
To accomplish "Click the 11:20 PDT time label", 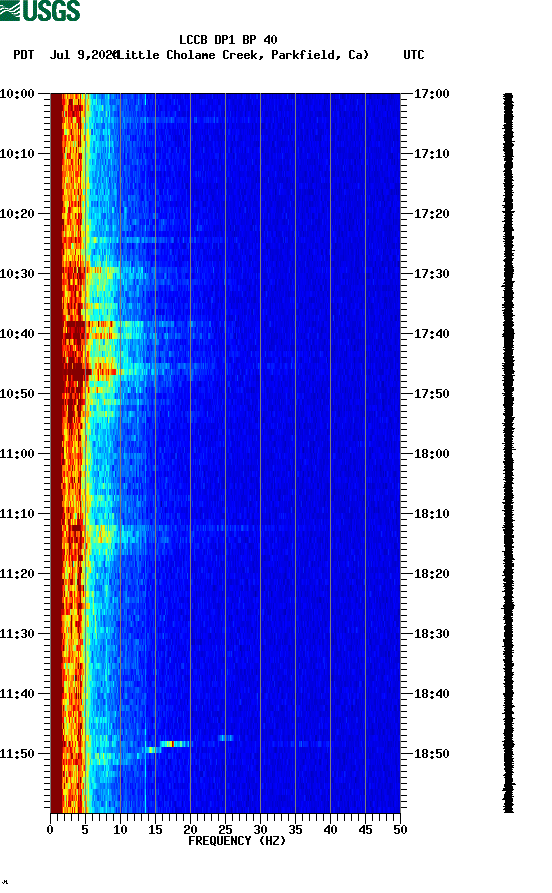I will 17,574.
